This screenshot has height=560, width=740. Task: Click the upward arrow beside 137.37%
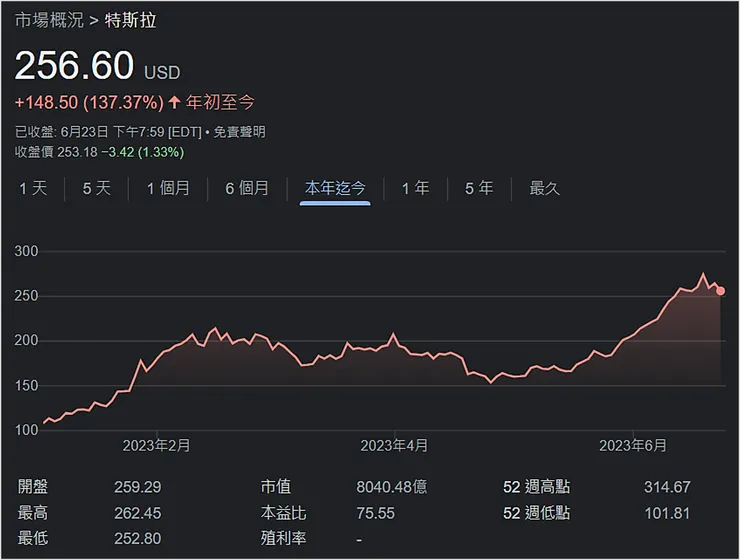click(175, 102)
